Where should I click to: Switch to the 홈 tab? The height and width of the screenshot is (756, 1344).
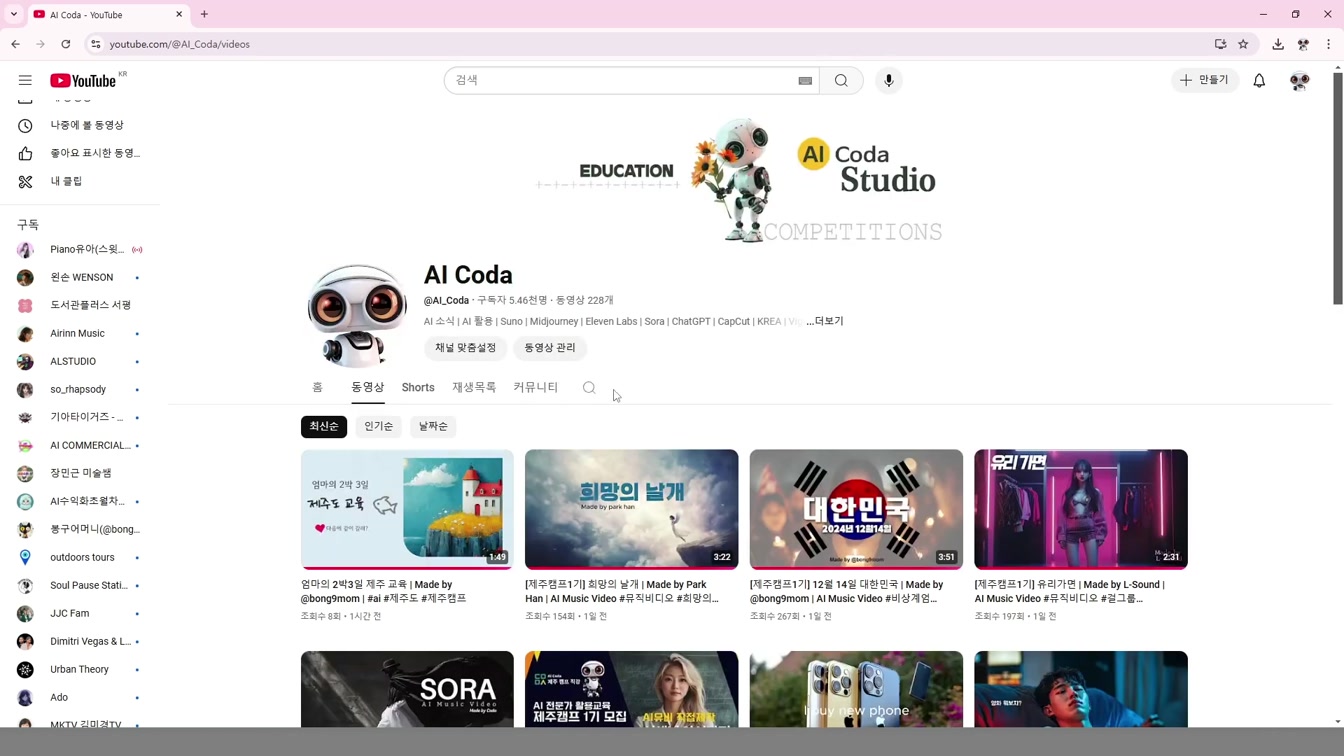click(317, 387)
